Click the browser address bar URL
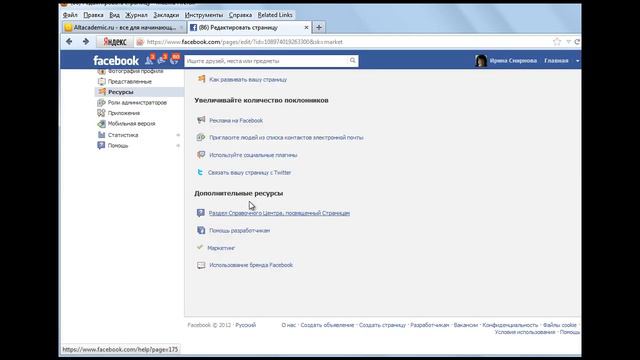The height and width of the screenshot is (360, 640). [244, 42]
